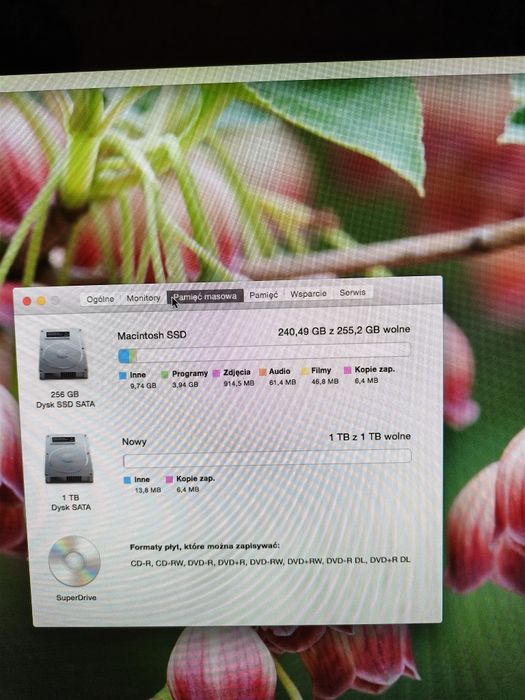The height and width of the screenshot is (700, 525).
Task: Go to the Serwis tab
Action: (x=352, y=292)
